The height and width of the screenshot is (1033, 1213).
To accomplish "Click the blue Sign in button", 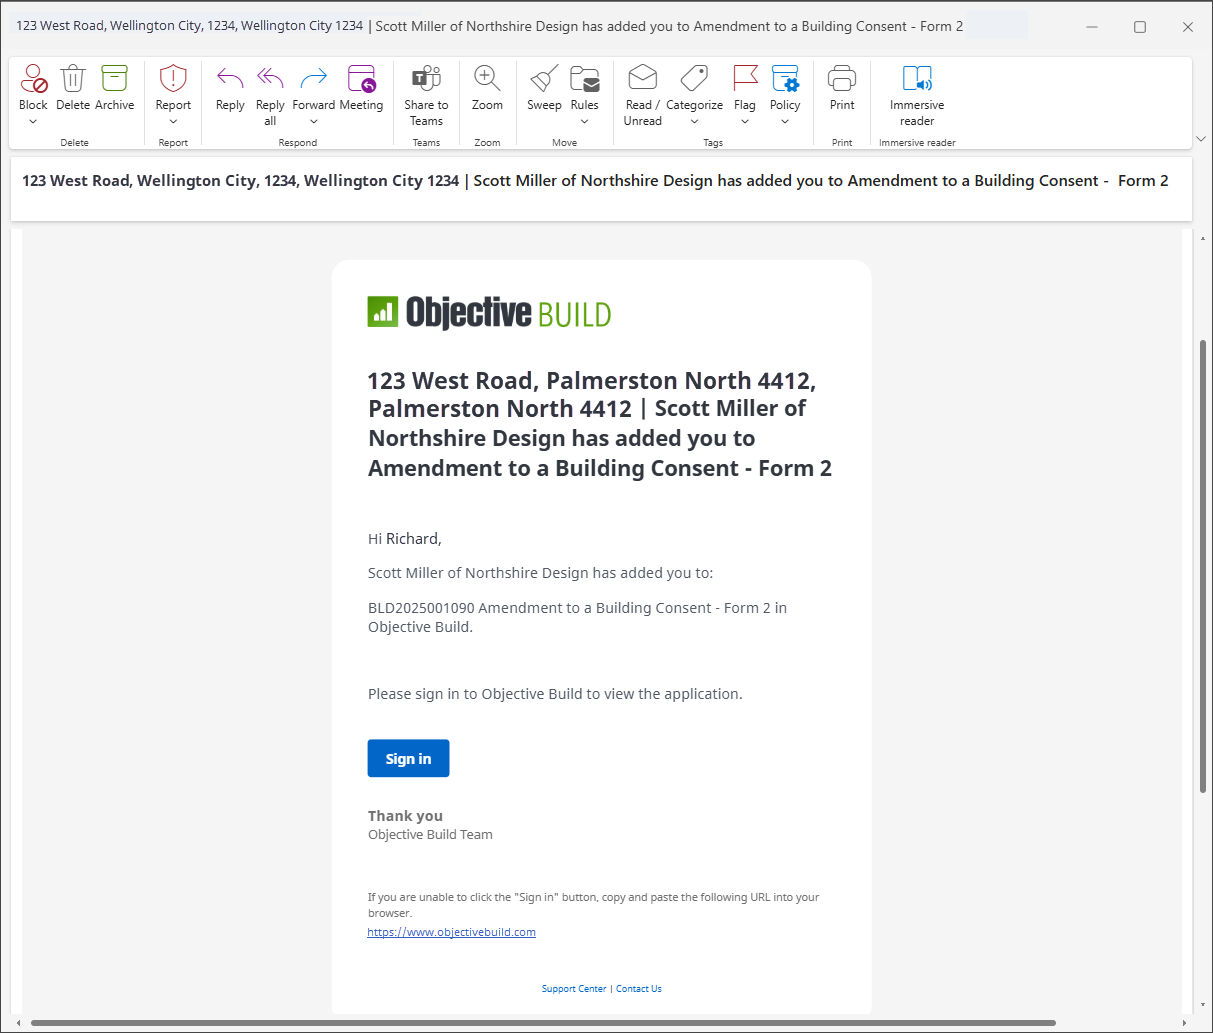I will click(x=408, y=758).
